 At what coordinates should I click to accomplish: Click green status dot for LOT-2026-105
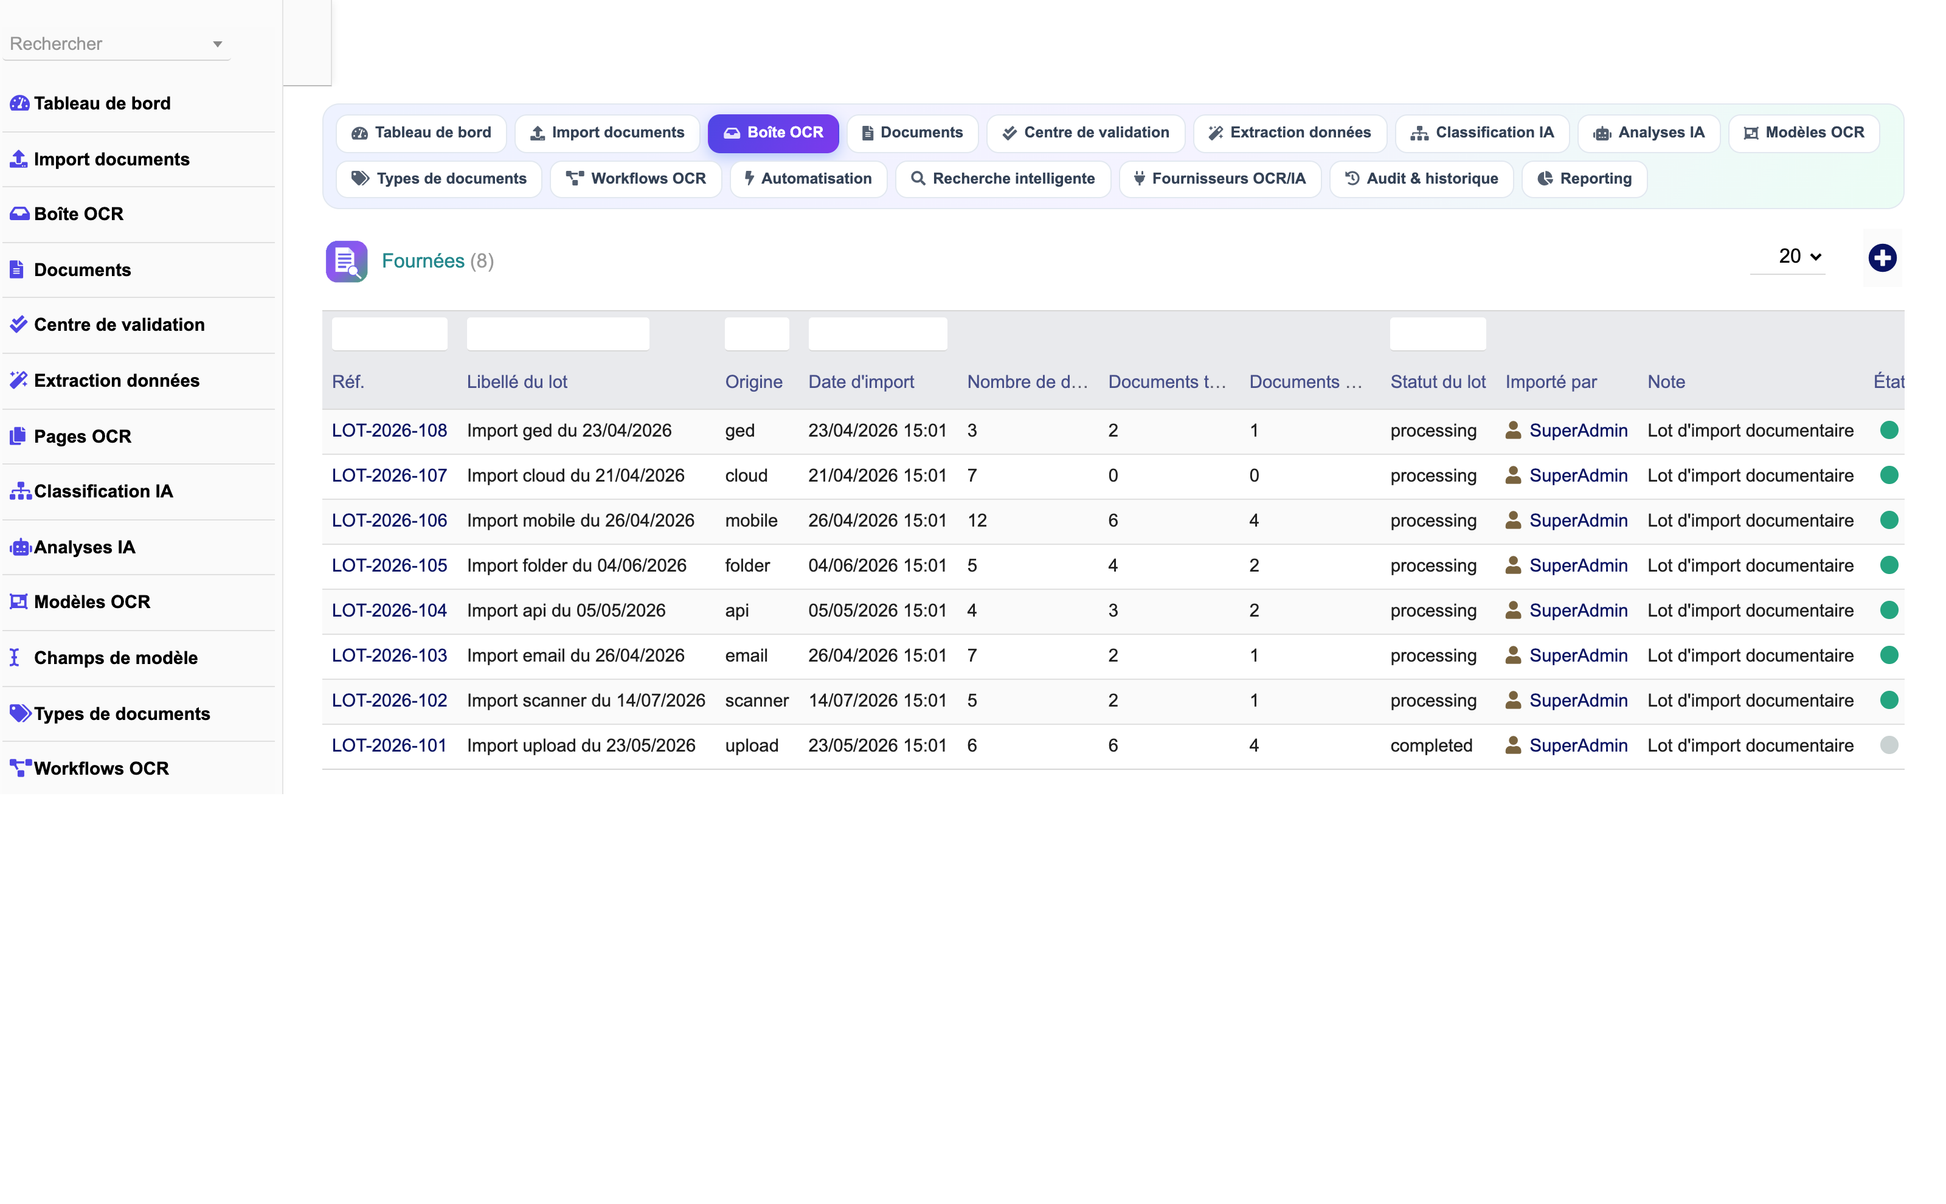[1889, 566]
